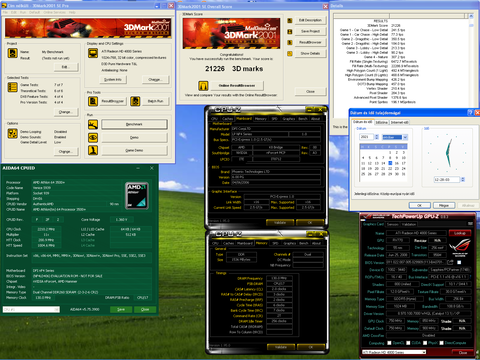Toggle the CUDA checkbox in GPU-Z

tap(408, 343)
